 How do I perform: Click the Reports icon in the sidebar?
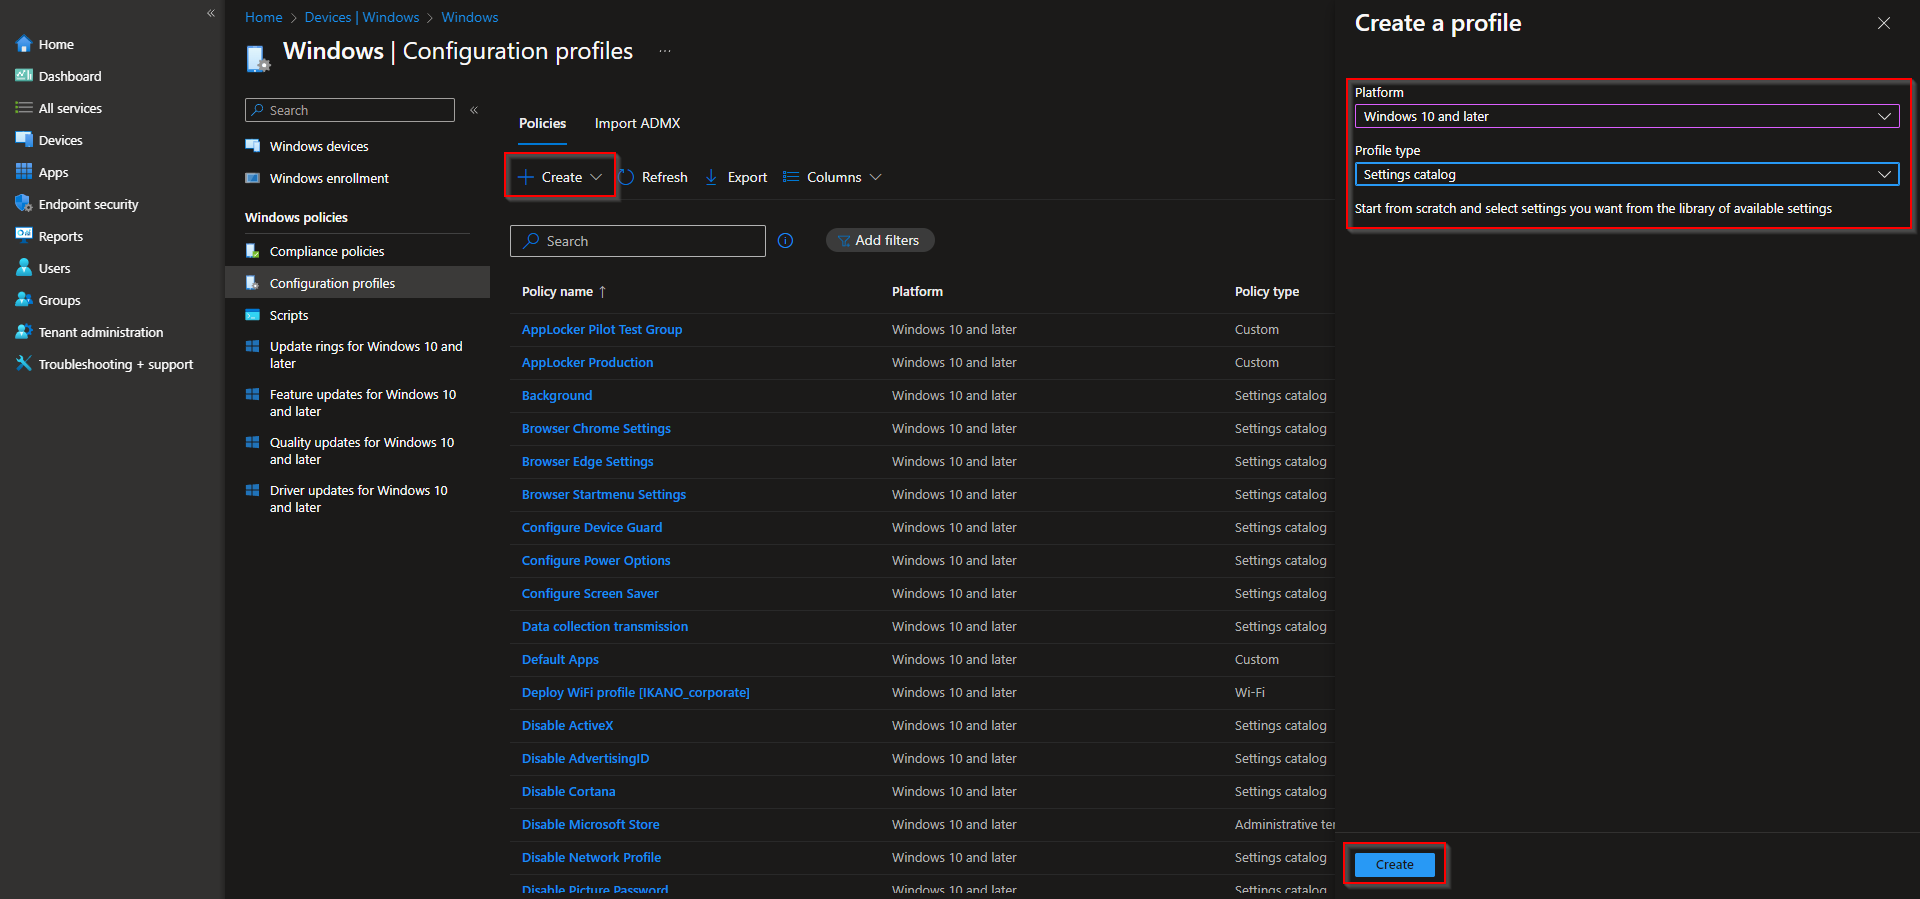24,236
